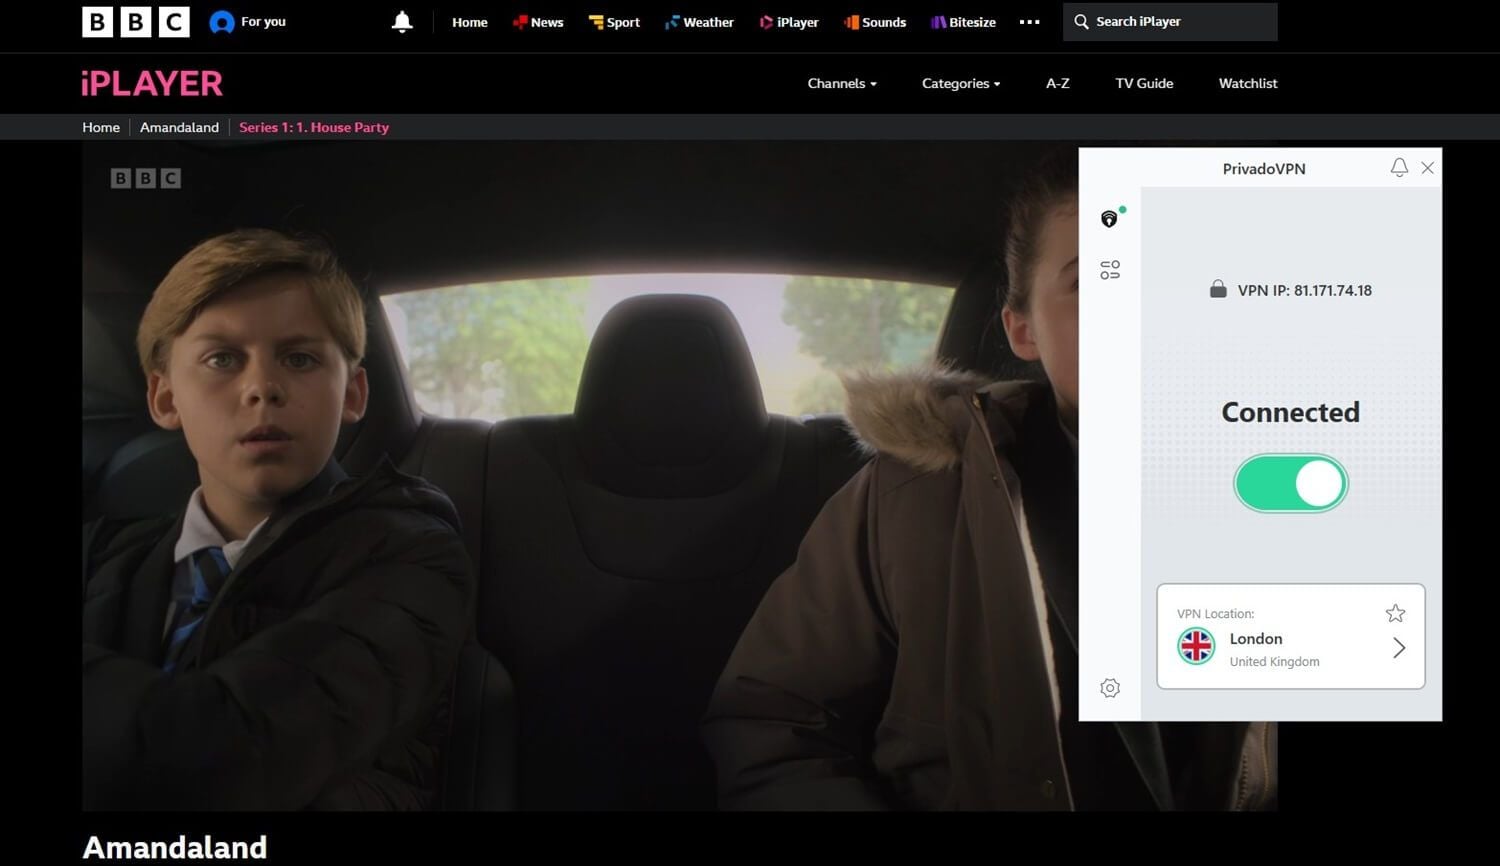Click the PrivadoVPN title text
Image resolution: width=1500 pixels, height=866 pixels.
[x=1264, y=169]
